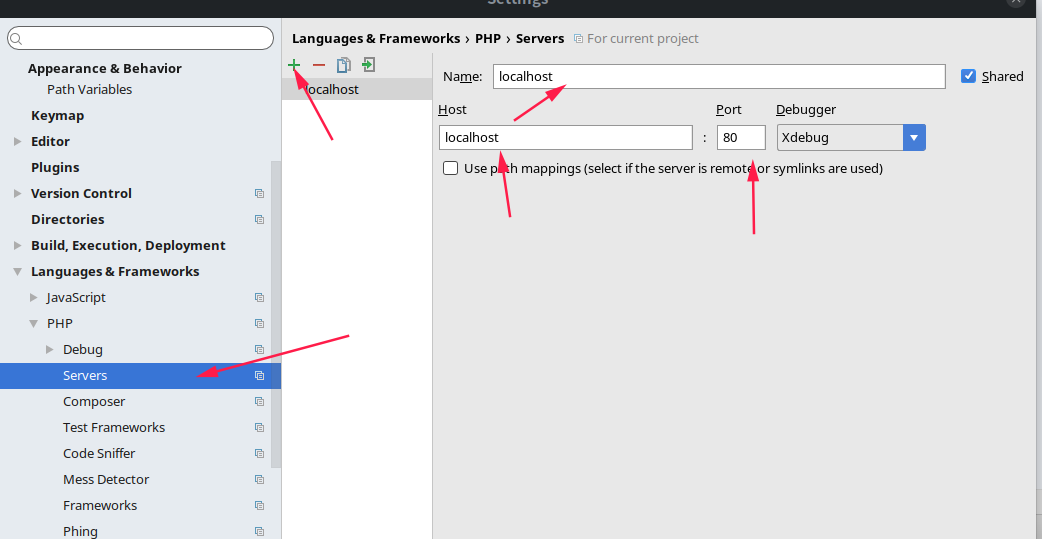This screenshot has width=1042, height=539.
Task: Click project-level icon beside Version Control
Action: pos(259,194)
